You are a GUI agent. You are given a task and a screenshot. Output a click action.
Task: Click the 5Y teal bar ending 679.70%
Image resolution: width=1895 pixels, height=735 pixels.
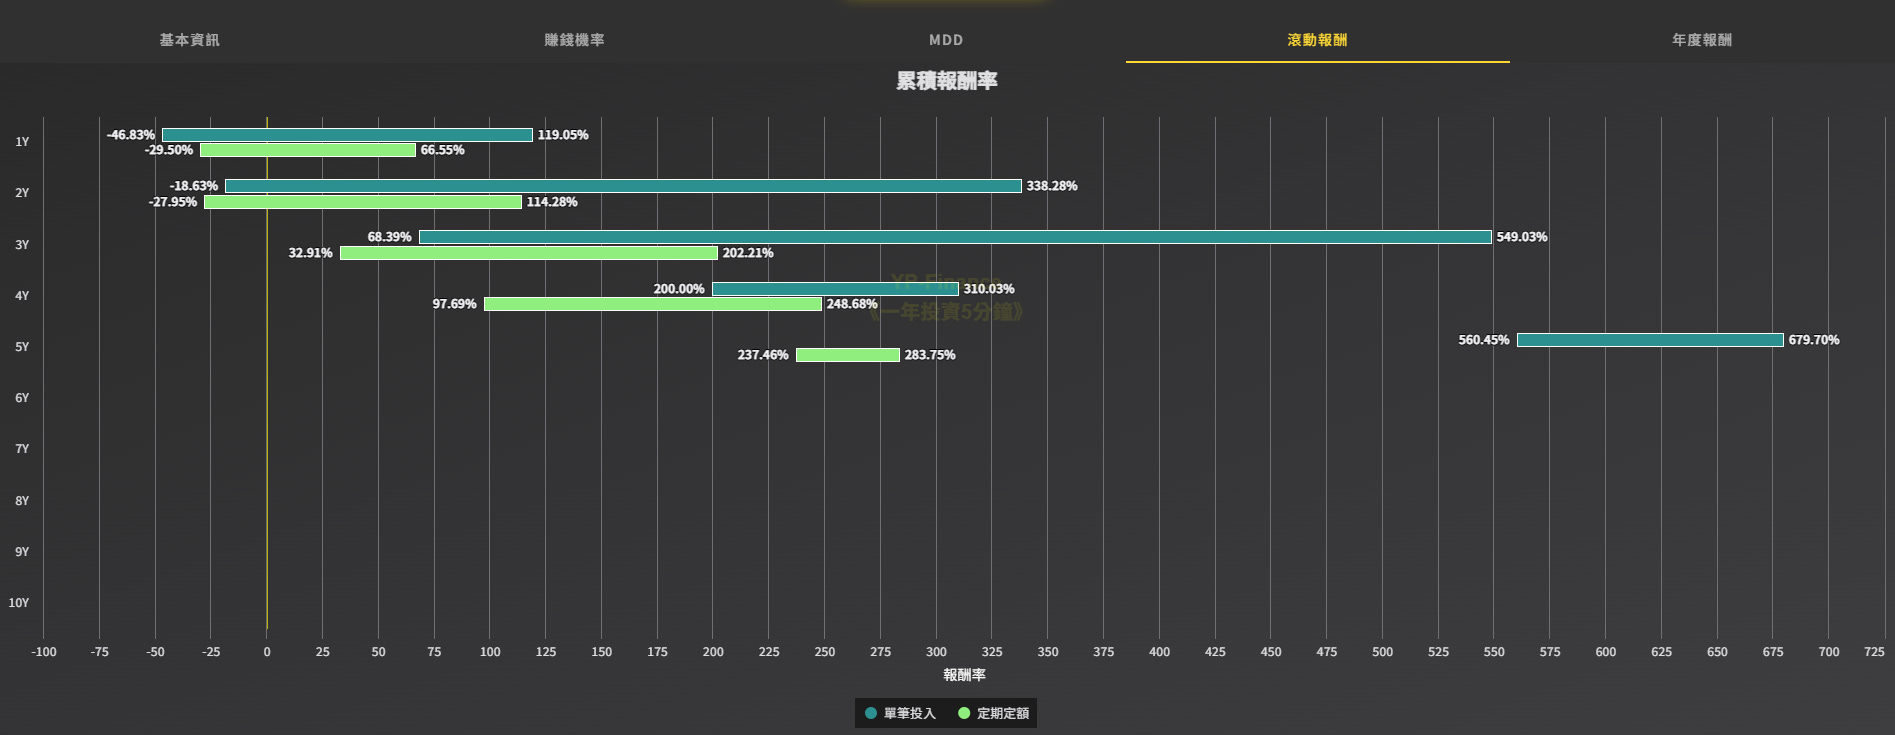[1650, 340]
